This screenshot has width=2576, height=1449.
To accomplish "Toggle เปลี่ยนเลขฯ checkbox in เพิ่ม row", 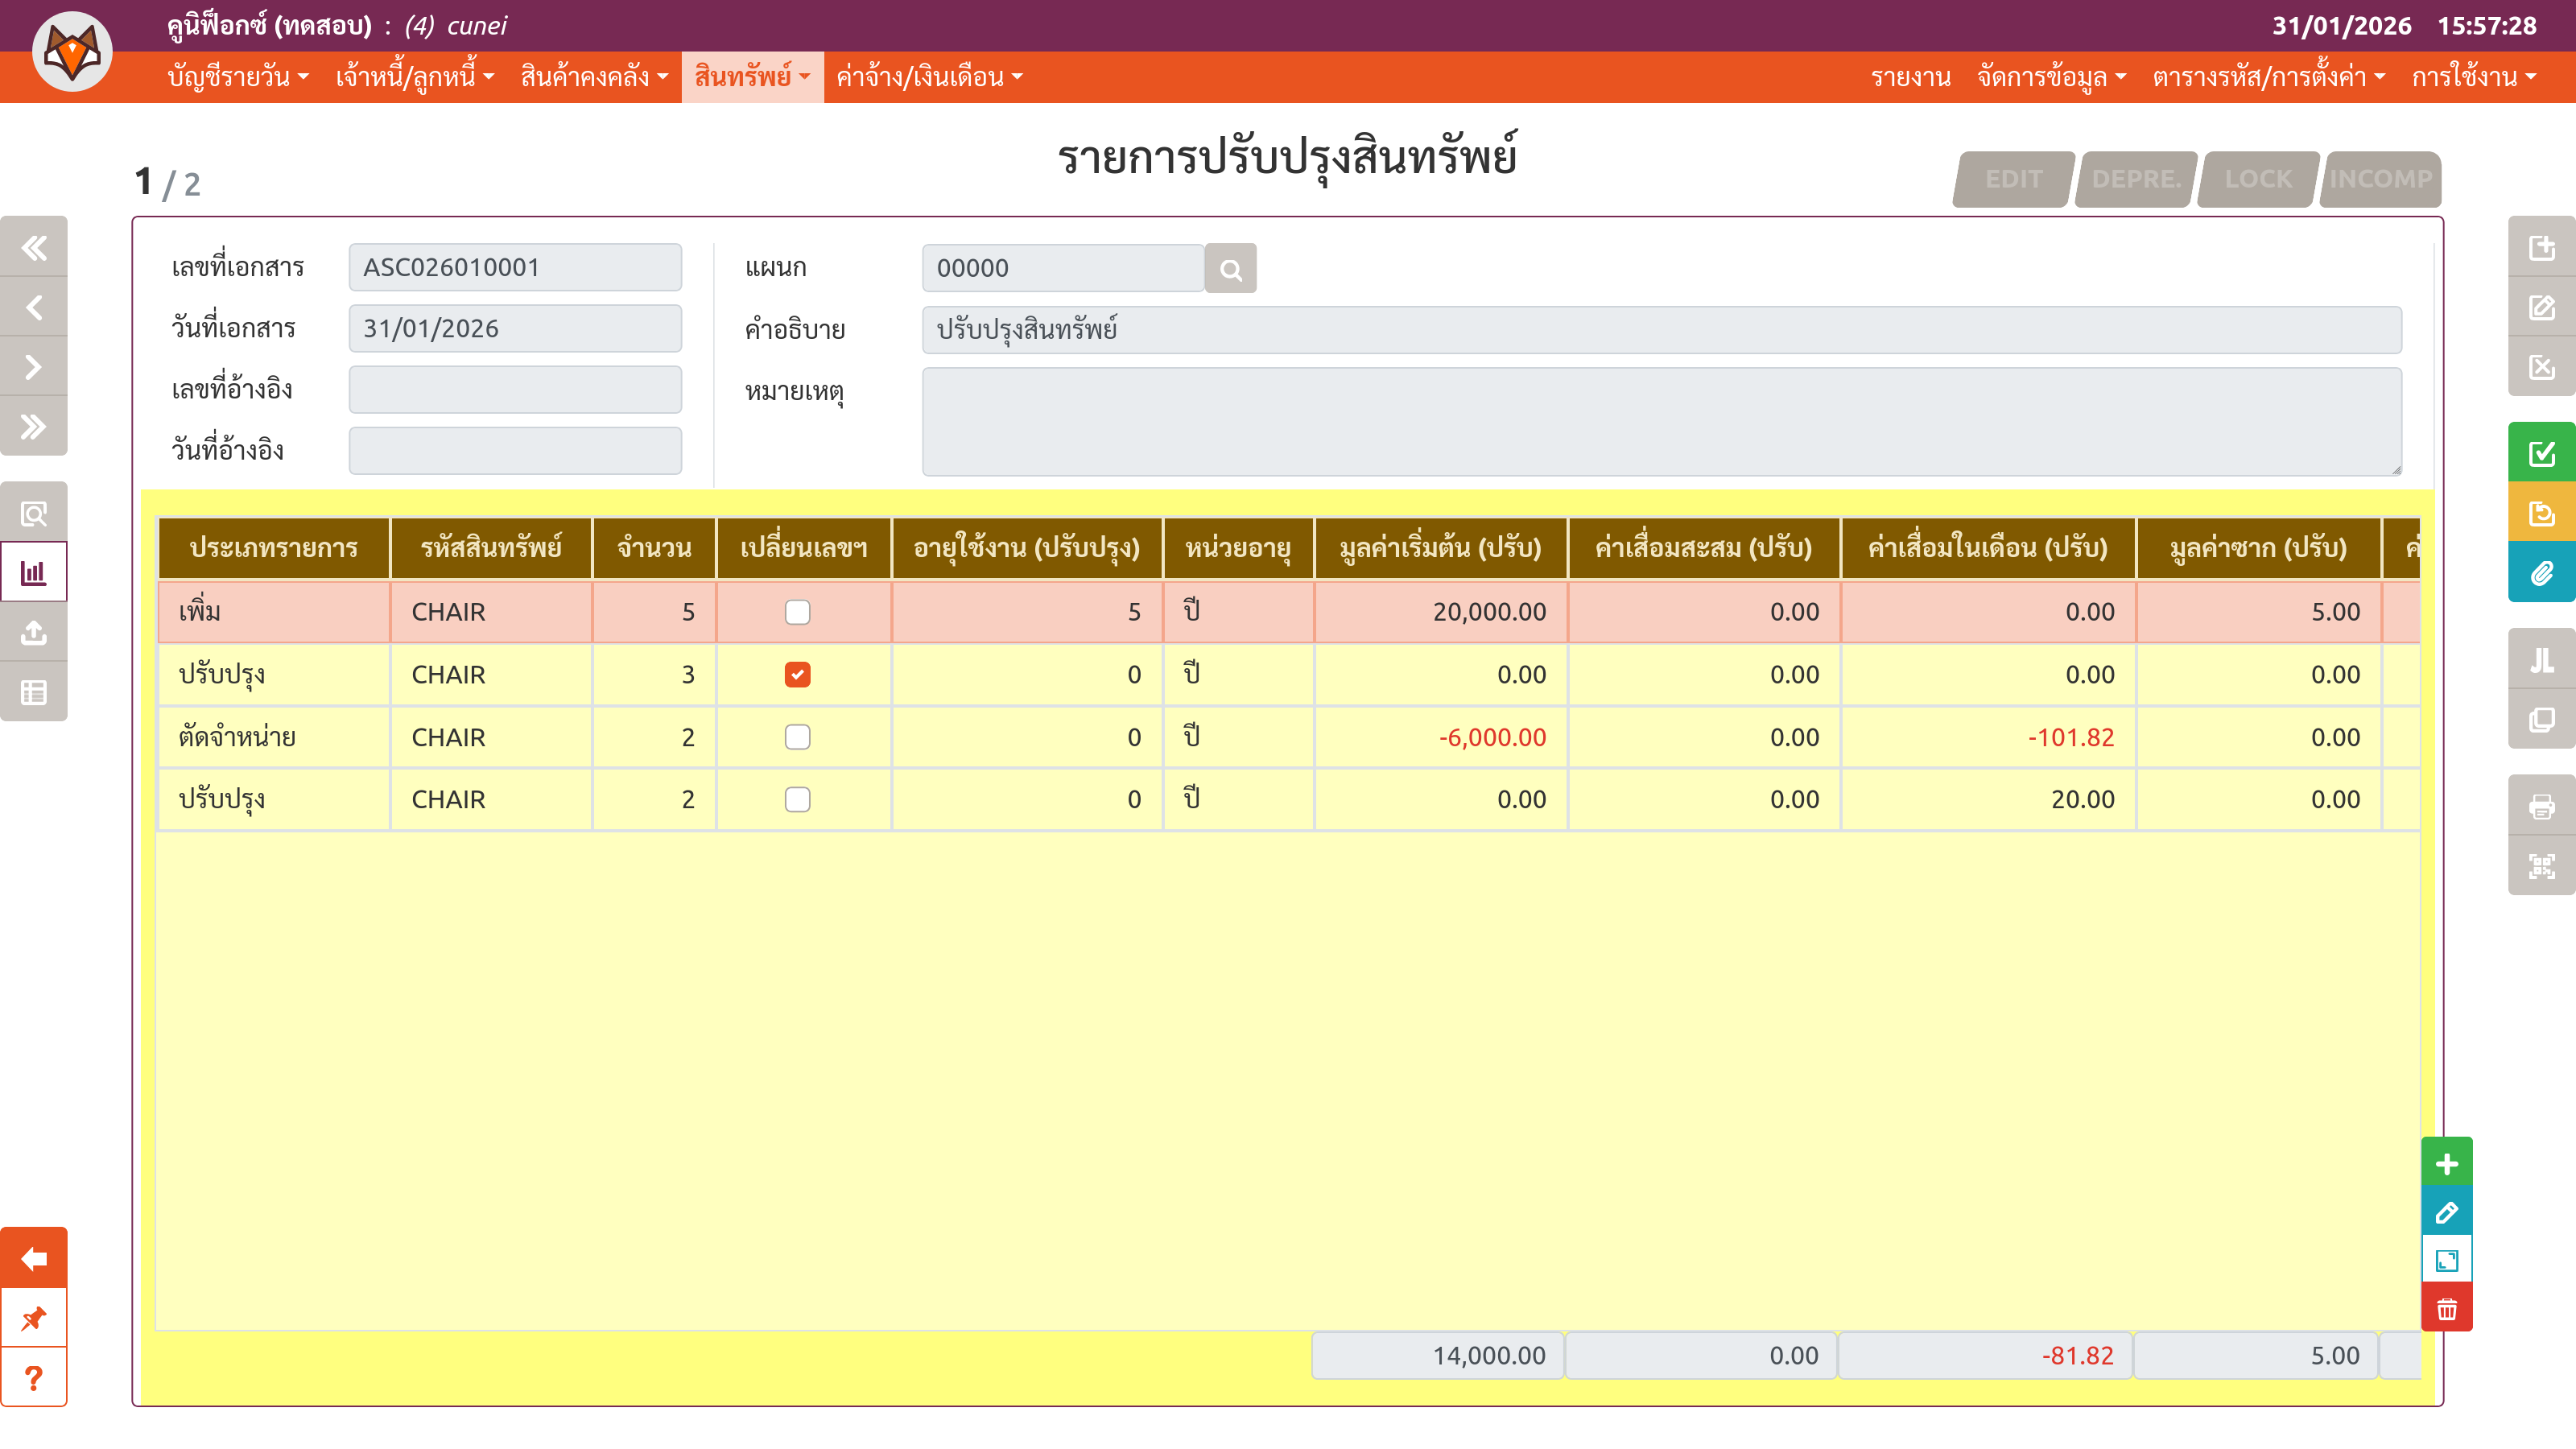I will click(797, 612).
